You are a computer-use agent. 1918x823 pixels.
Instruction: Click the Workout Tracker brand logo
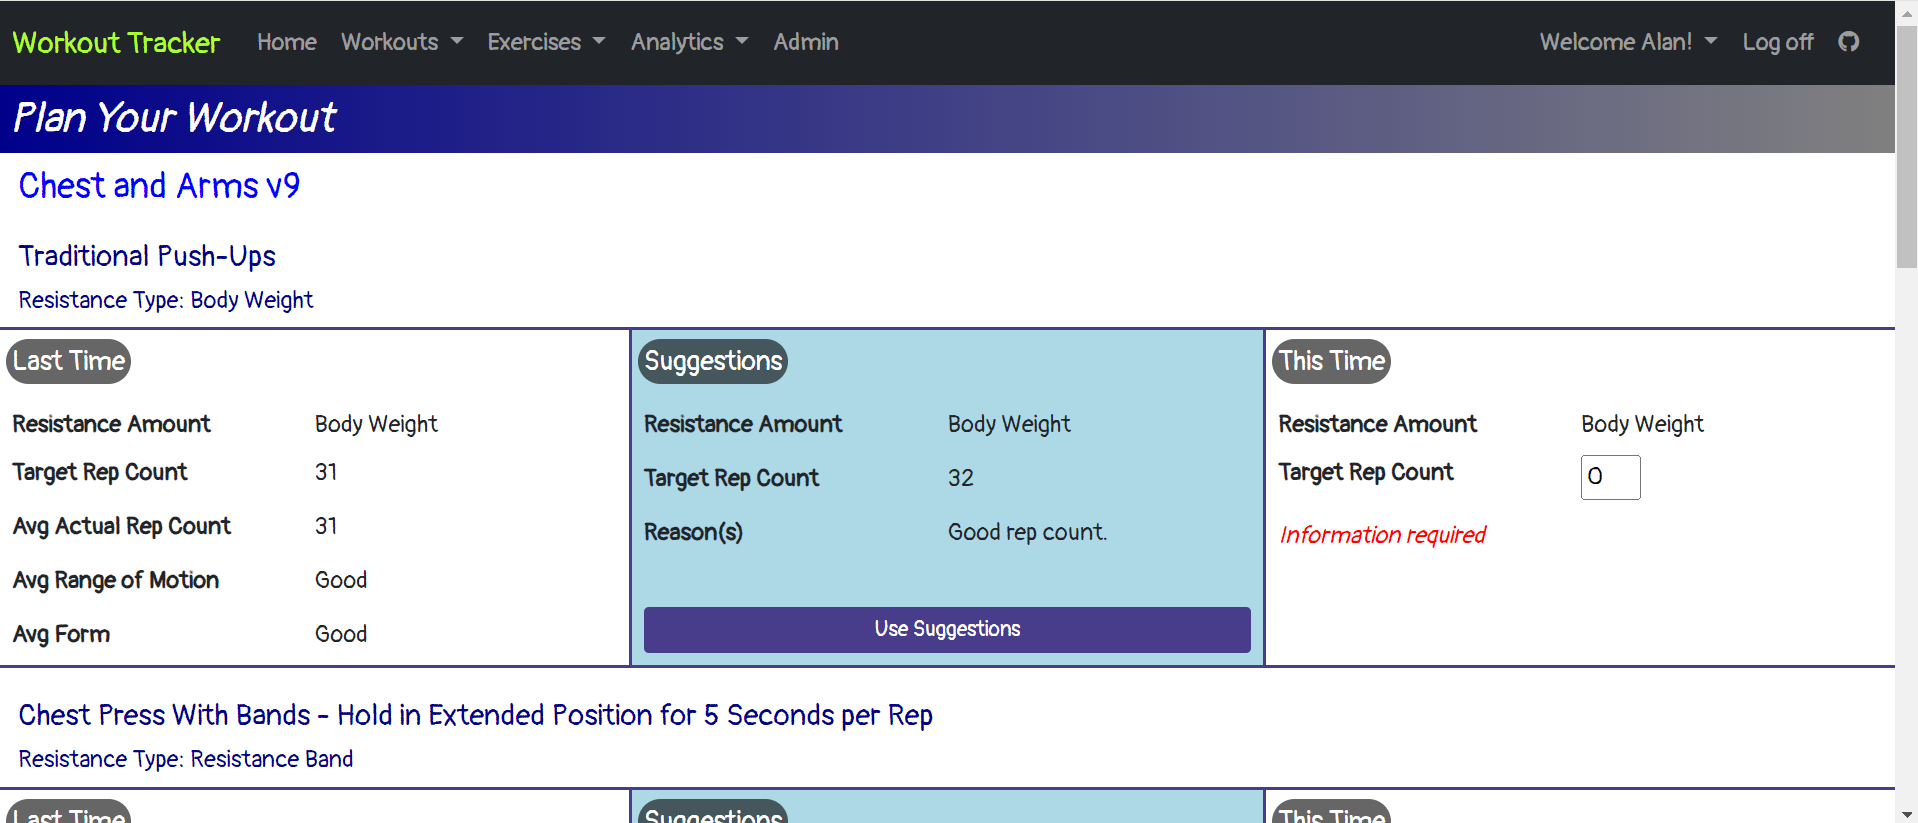[x=116, y=42]
